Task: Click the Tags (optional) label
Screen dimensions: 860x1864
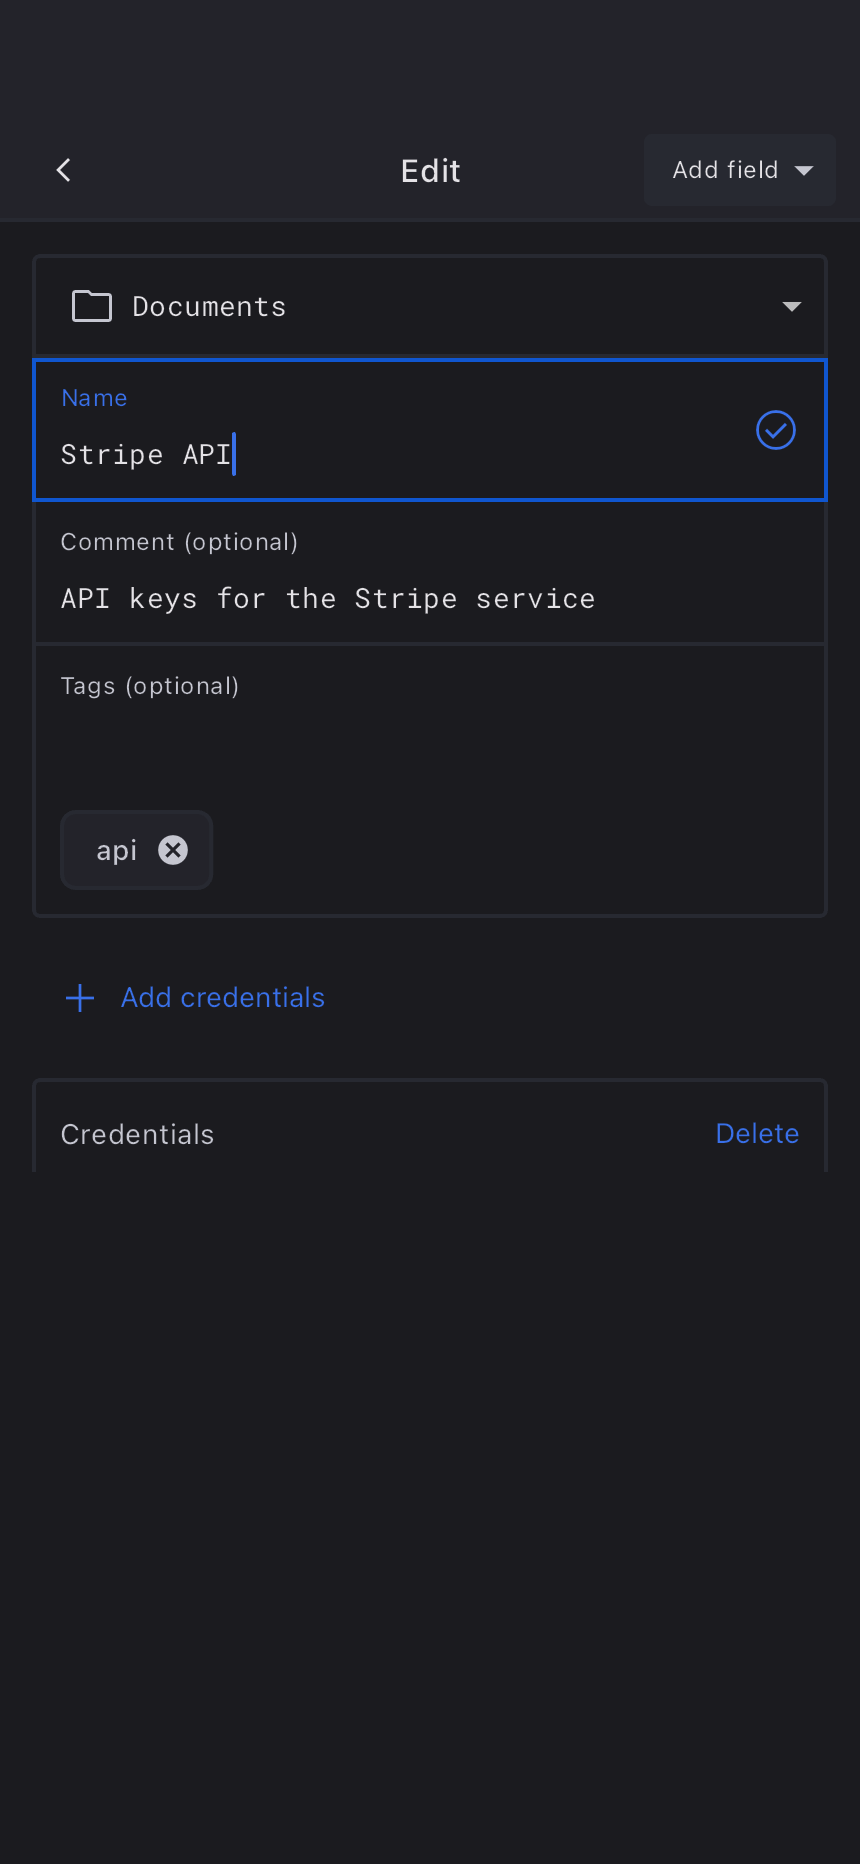Action: (150, 686)
